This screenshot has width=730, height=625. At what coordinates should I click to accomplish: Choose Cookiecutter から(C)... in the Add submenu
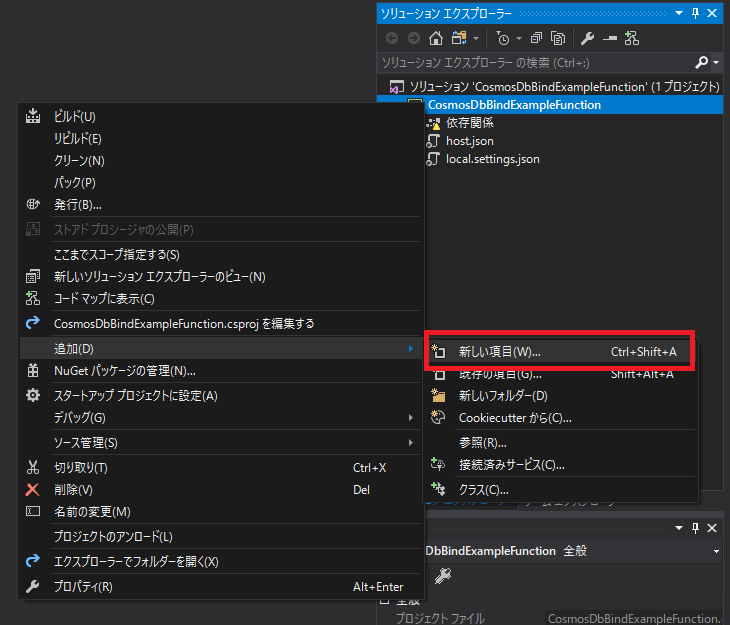[560, 417]
